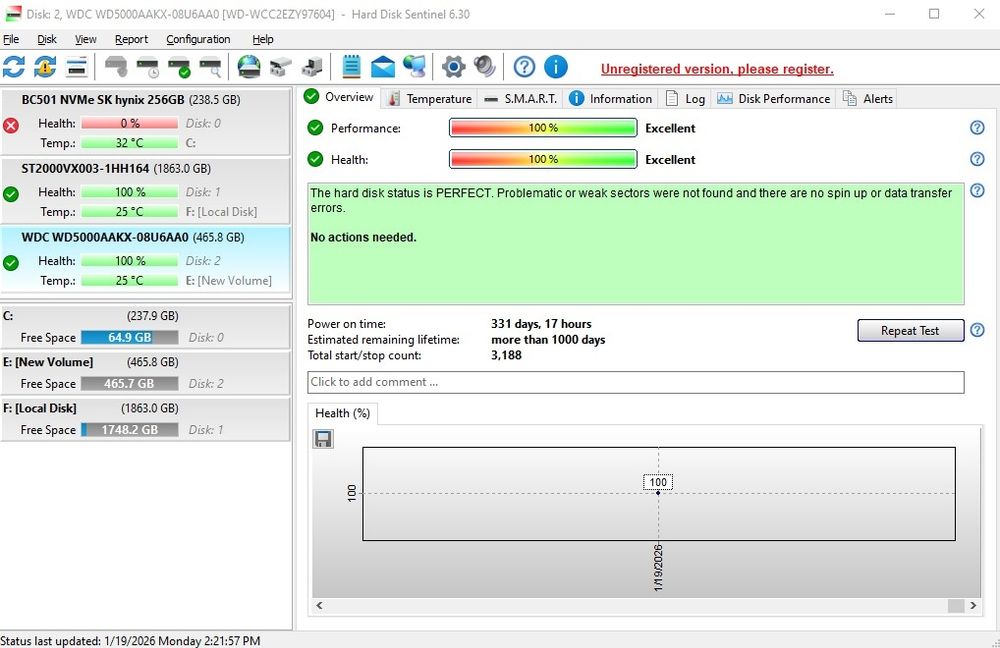Click the speaker sound toolbar icon
1000x648 pixels.
tap(485, 66)
